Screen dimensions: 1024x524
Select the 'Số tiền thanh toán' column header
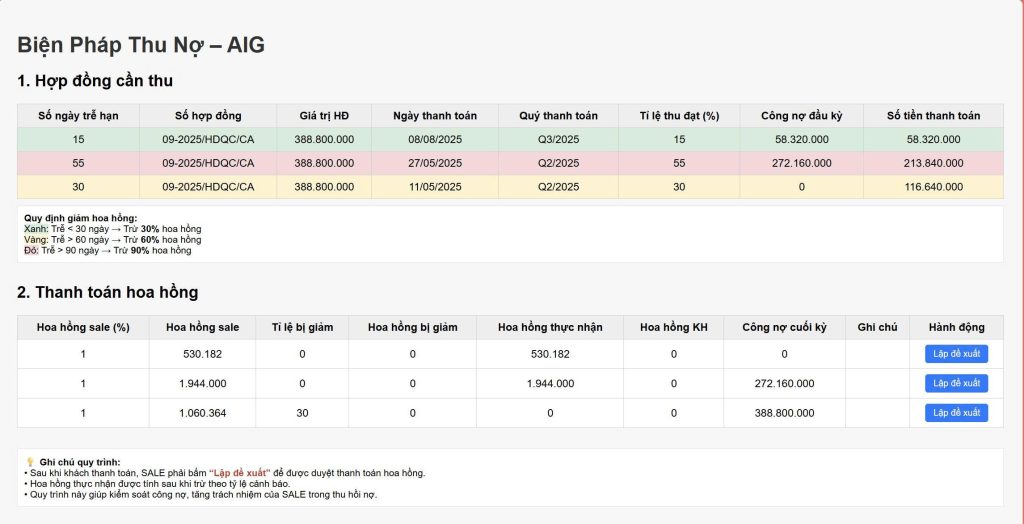click(933, 116)
